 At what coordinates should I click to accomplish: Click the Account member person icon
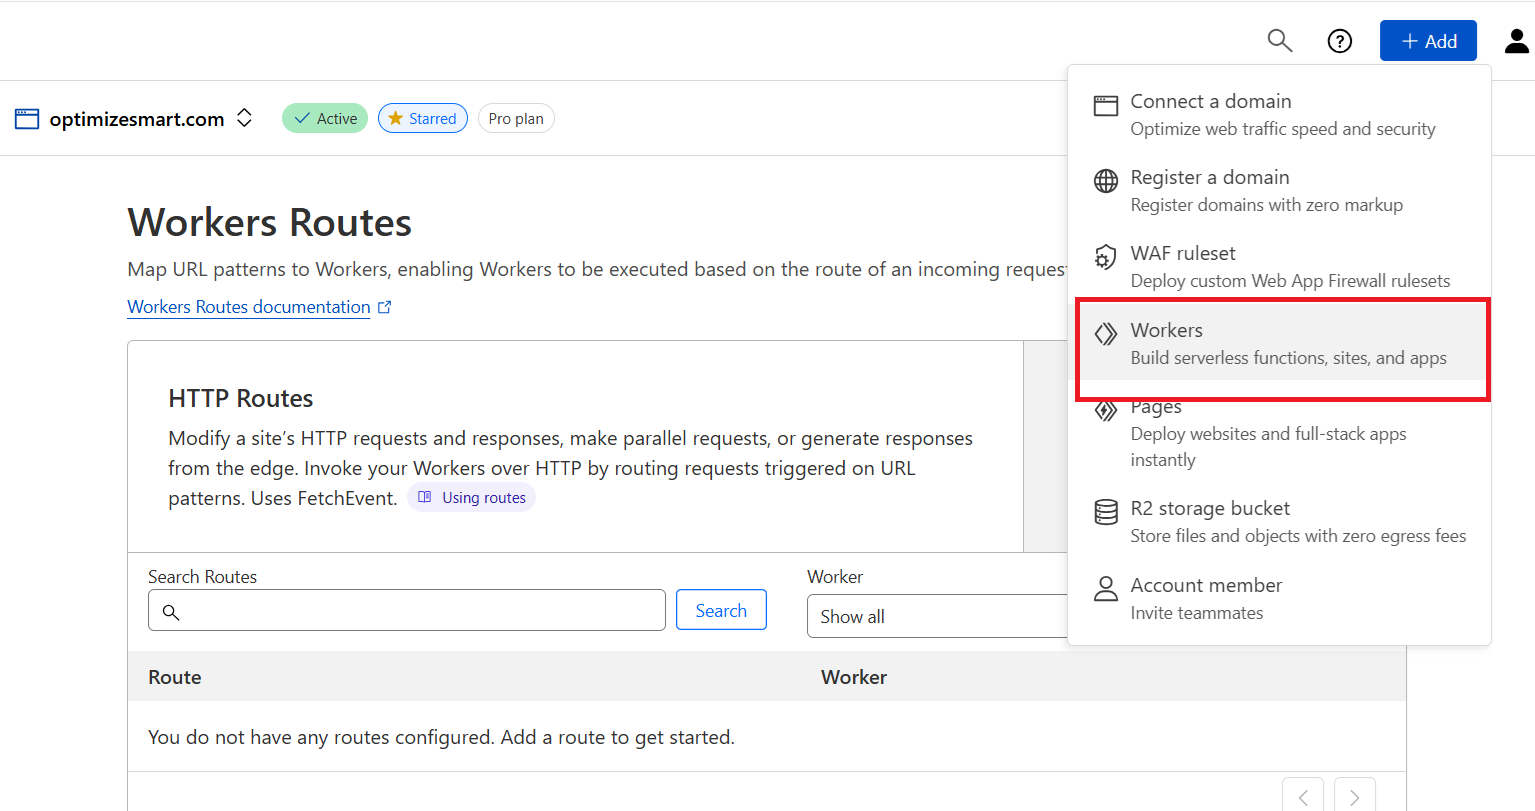[1105, 589]
